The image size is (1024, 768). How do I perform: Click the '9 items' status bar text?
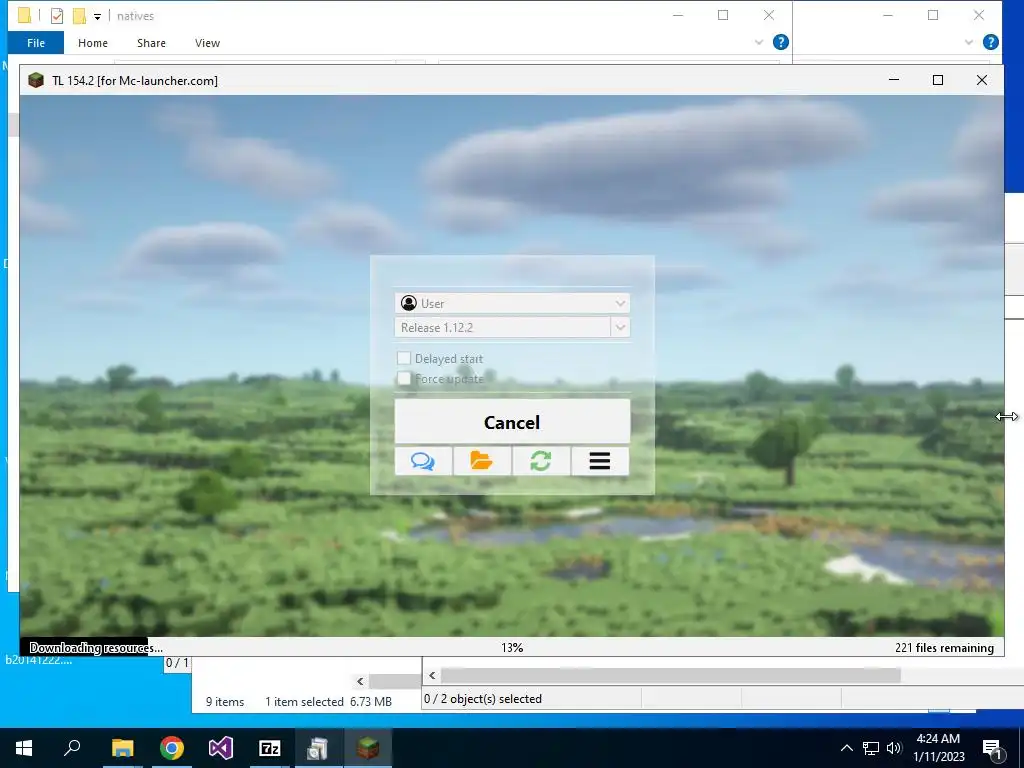pos(225,701)
